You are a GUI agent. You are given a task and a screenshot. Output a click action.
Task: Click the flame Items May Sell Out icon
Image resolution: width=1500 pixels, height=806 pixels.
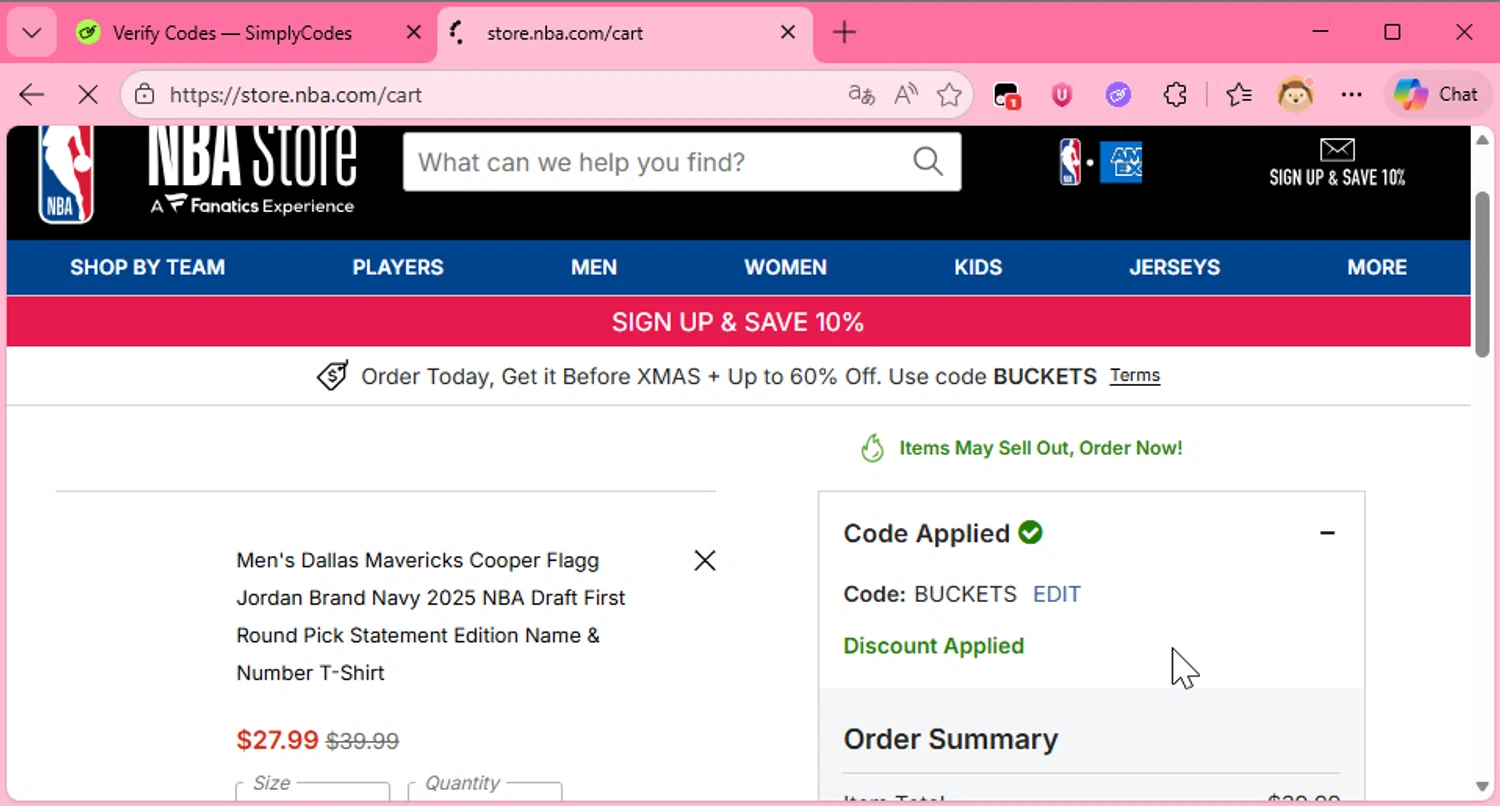872,448
